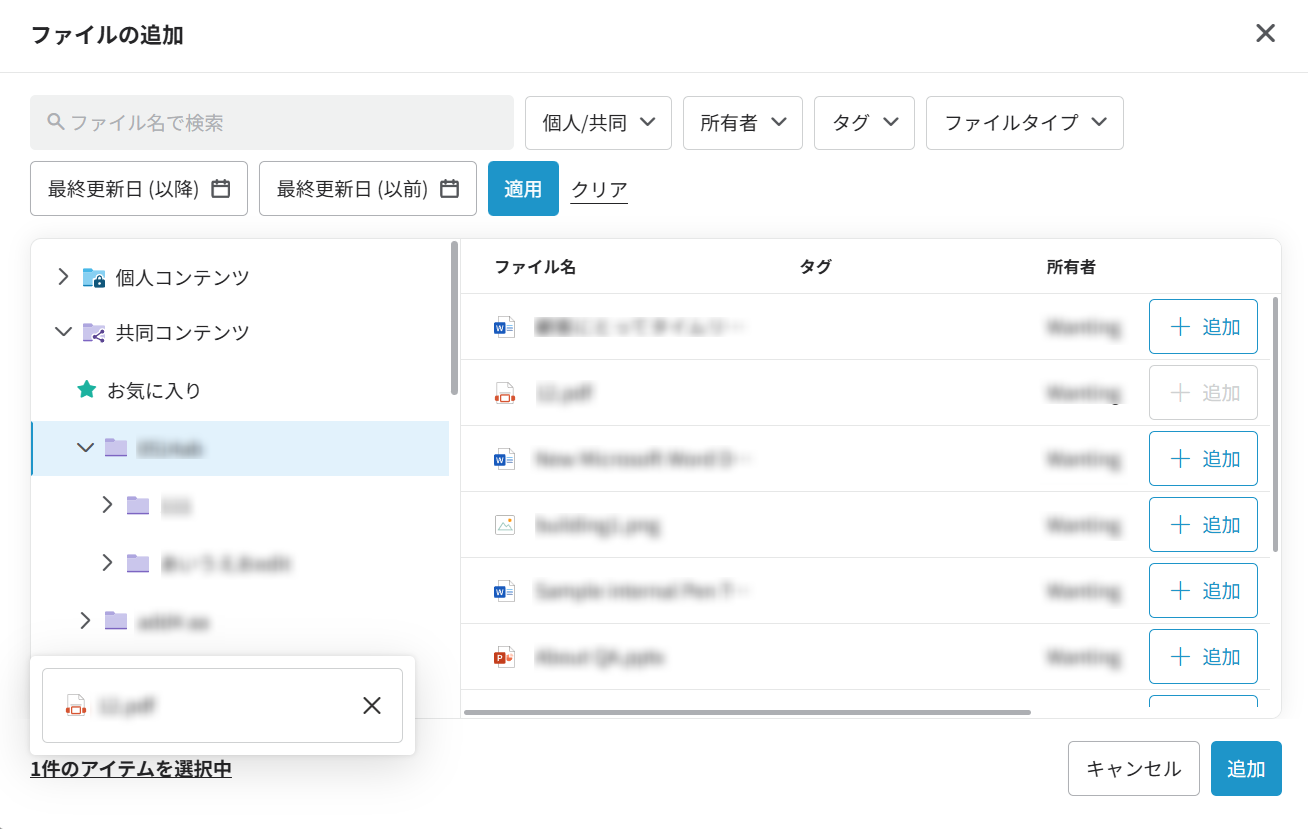This screenshot has width=1308, height=829.
Task: Collapse the highlighted selected folder
Action: [85, 448]
